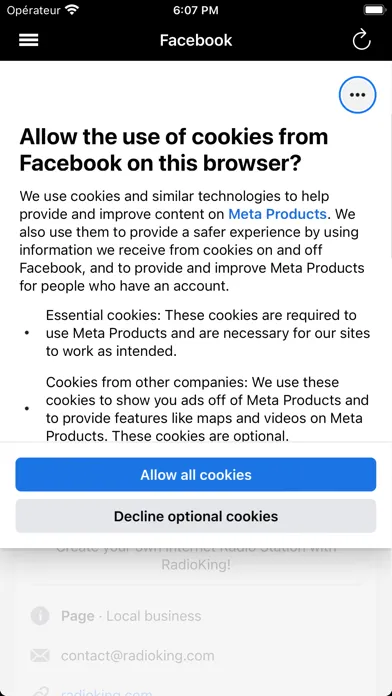The height and width of the screenshot is (696, 392).
Task: Open the Meta Products link
Action: click(x=277, y=214)
